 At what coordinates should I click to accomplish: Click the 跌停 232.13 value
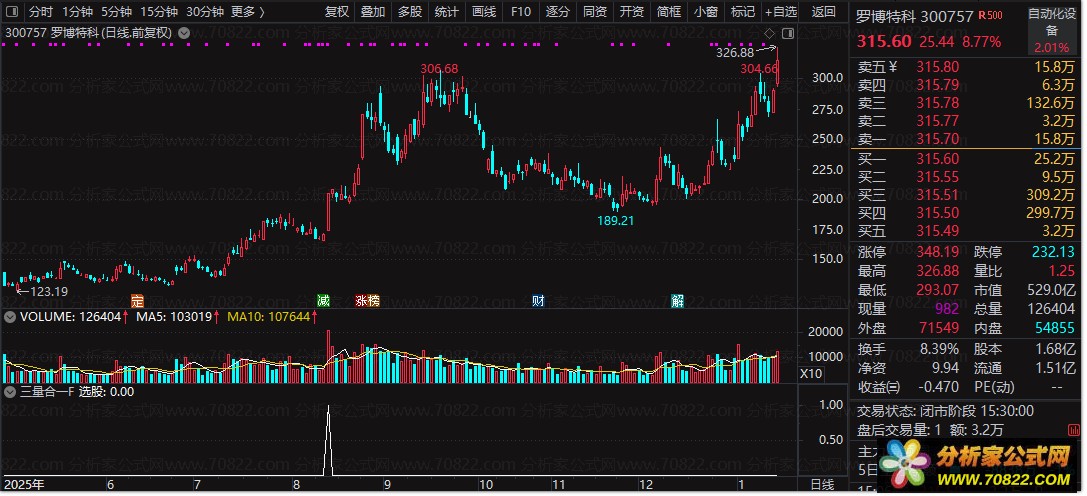tap(1053, 252)
